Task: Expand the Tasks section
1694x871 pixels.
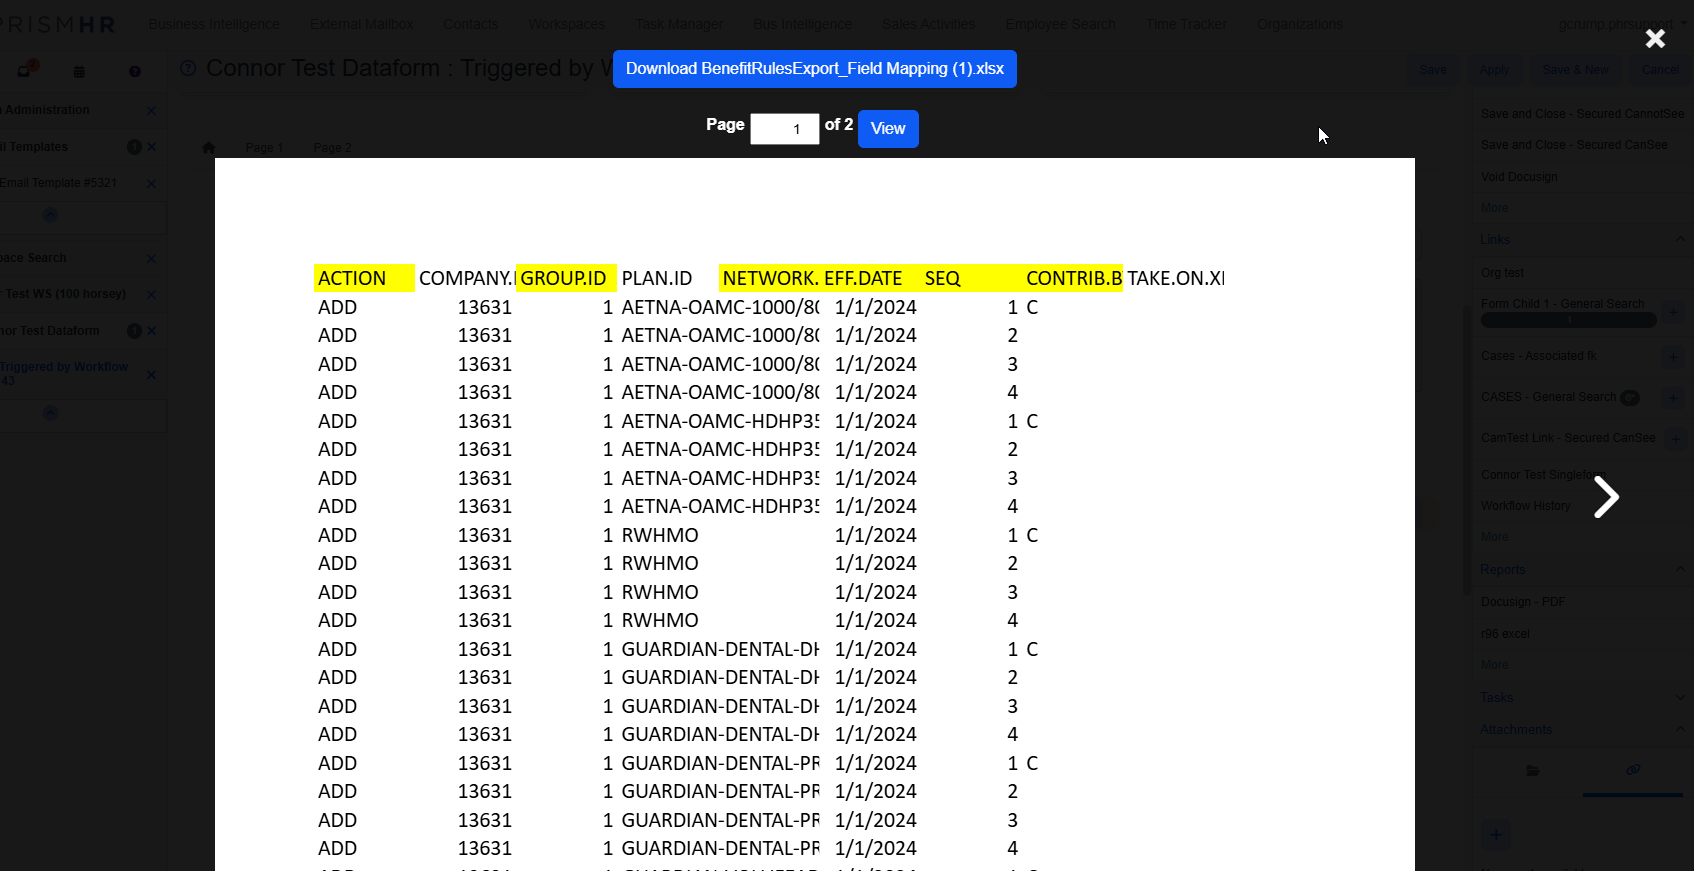Action: click(x=1680, y=697)
